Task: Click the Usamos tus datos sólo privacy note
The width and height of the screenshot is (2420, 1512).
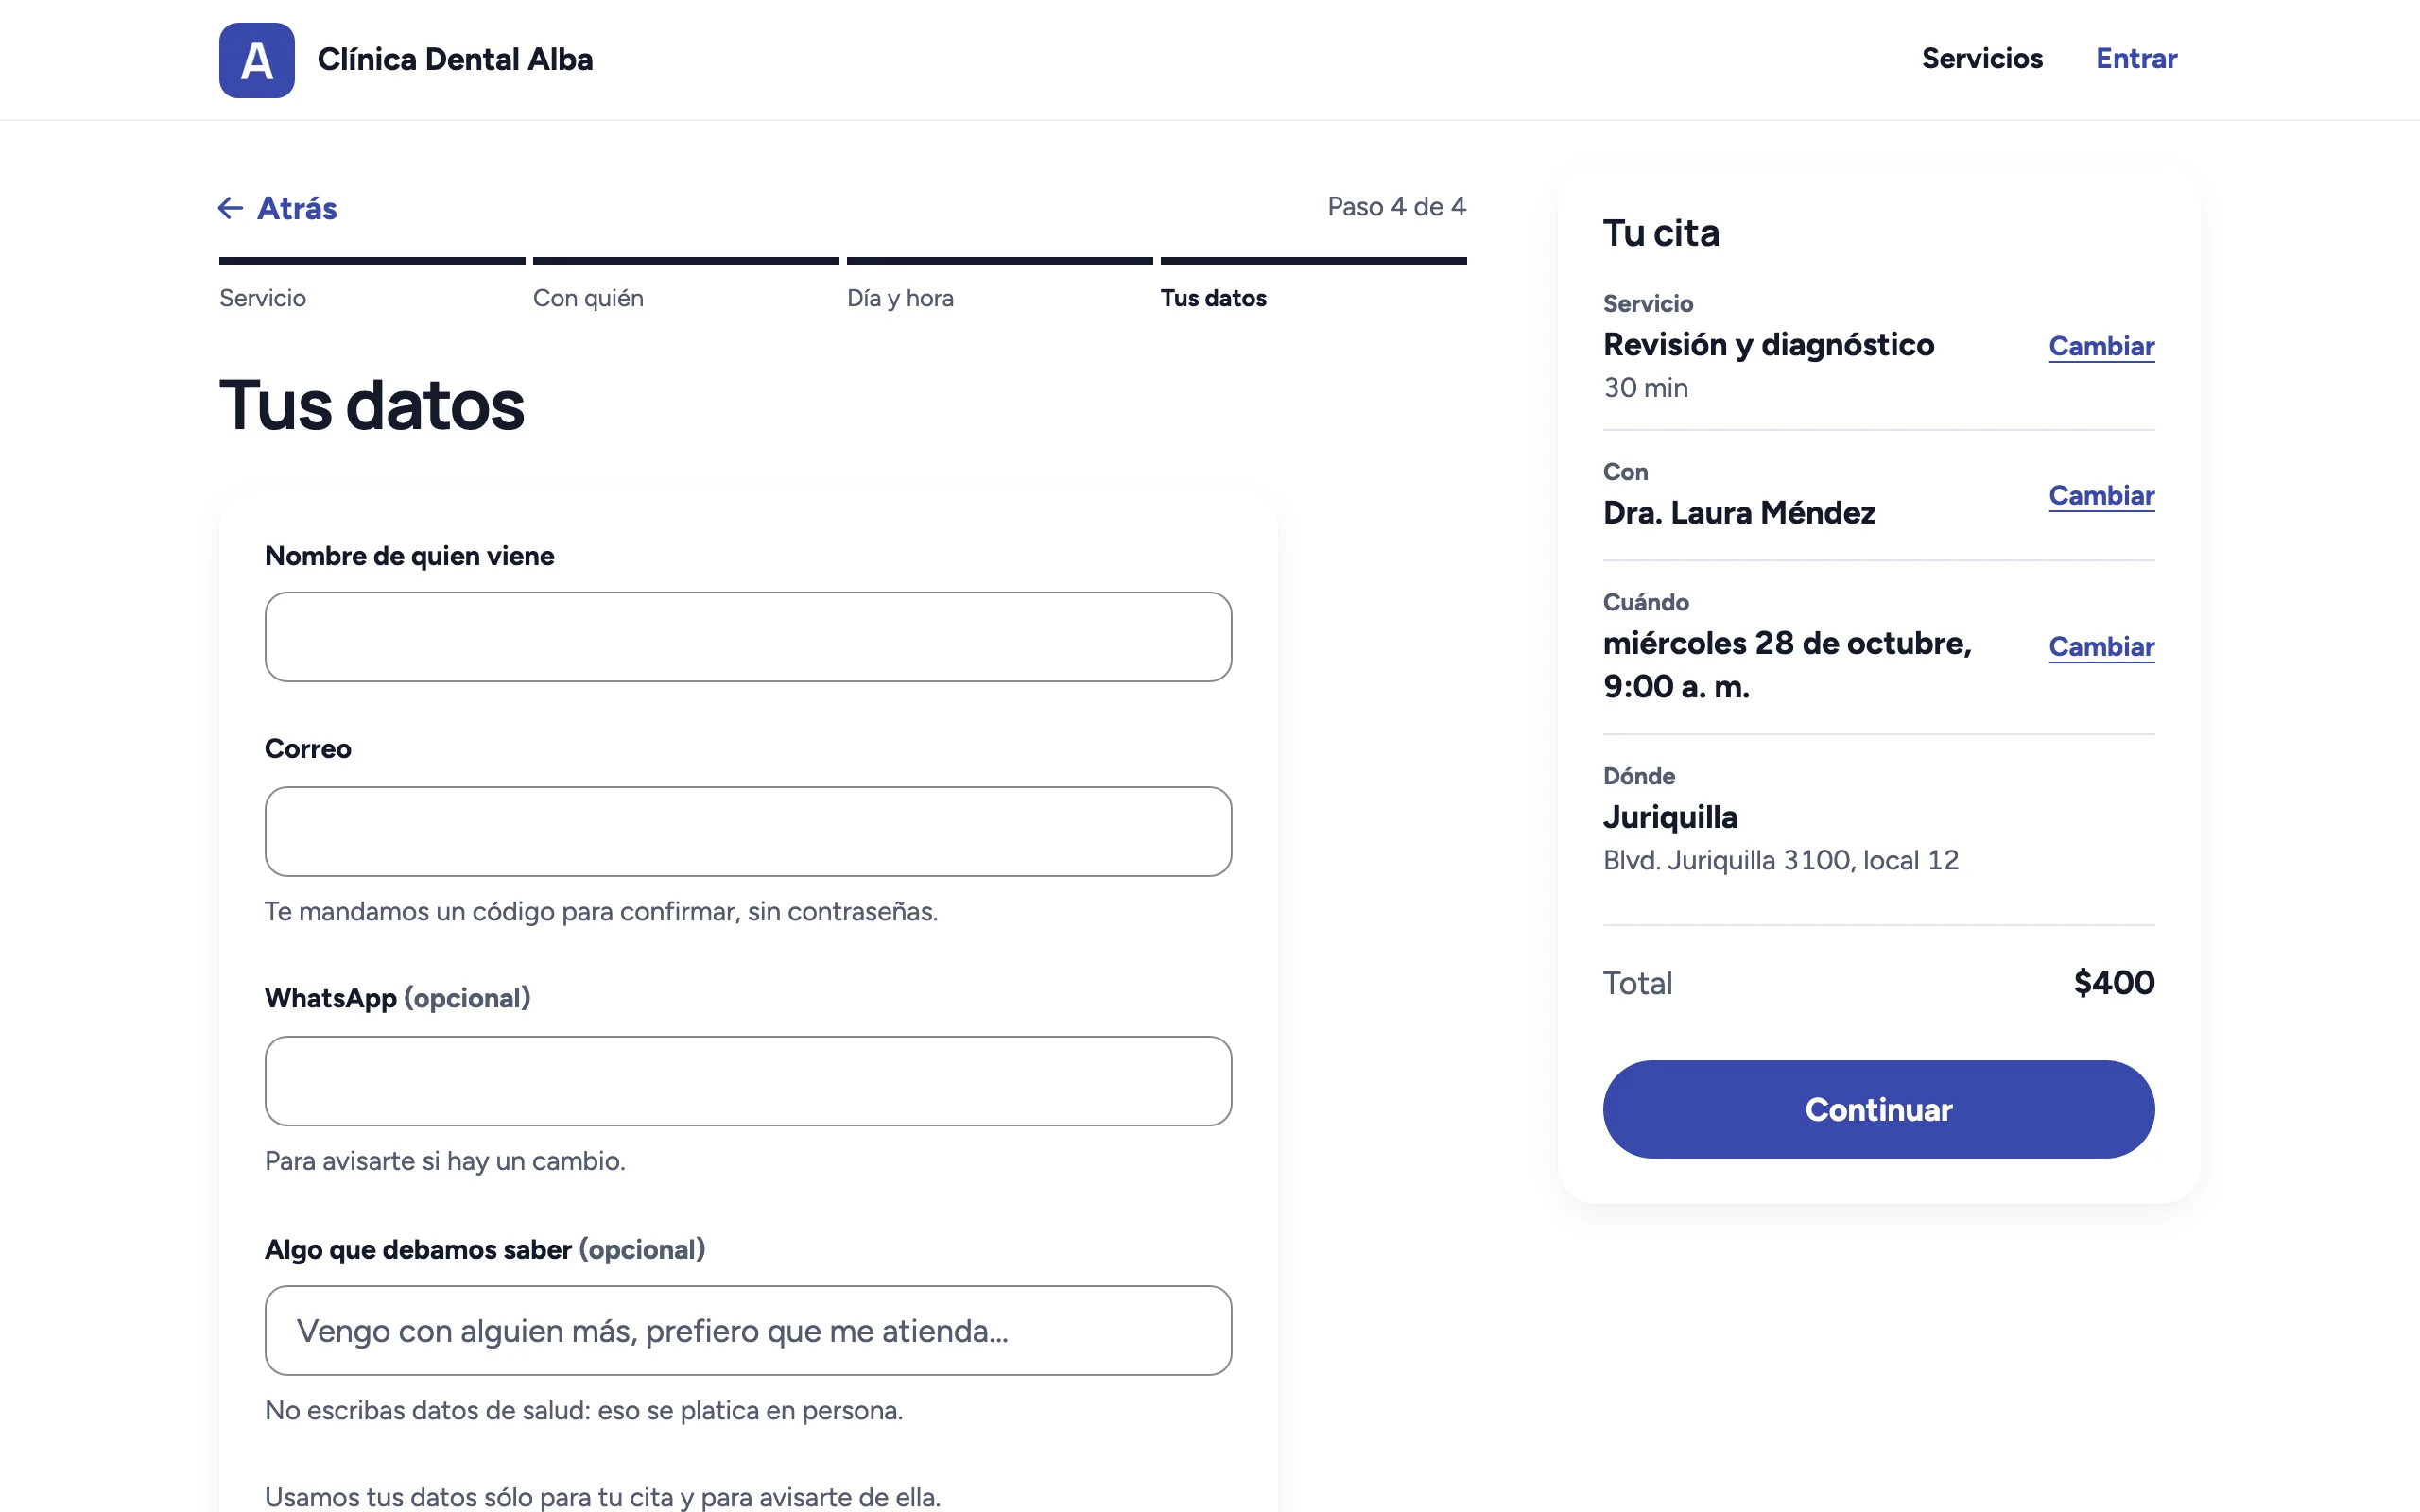Action: coord(603,1497)
